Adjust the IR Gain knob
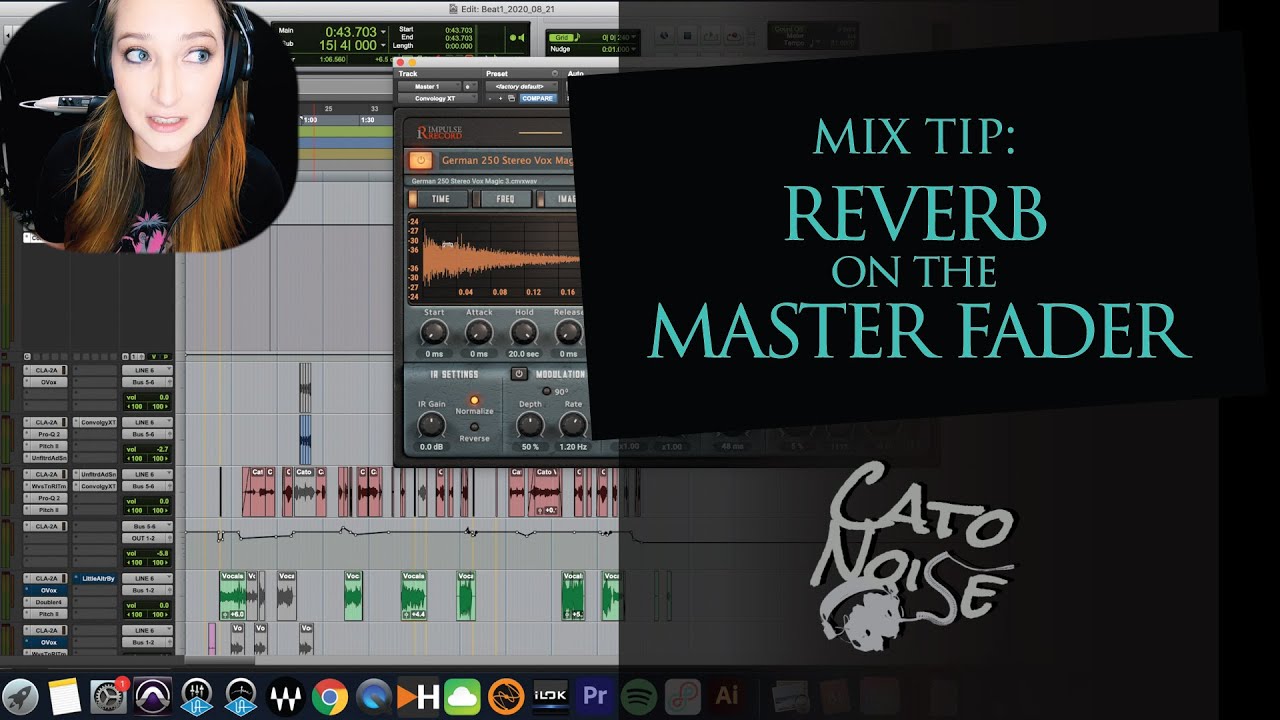This screenshot has width=1280, height=720. coord(431,425)
